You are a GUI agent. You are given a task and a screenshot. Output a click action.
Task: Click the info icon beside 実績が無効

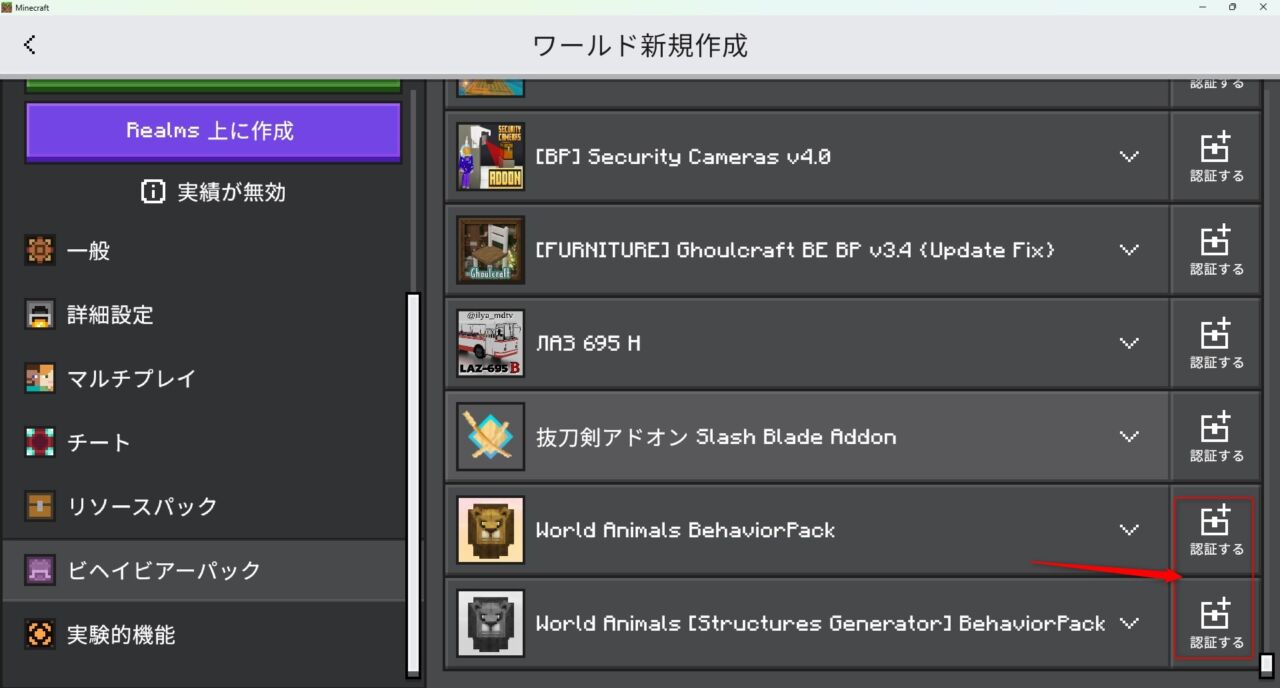coord(153,192)
